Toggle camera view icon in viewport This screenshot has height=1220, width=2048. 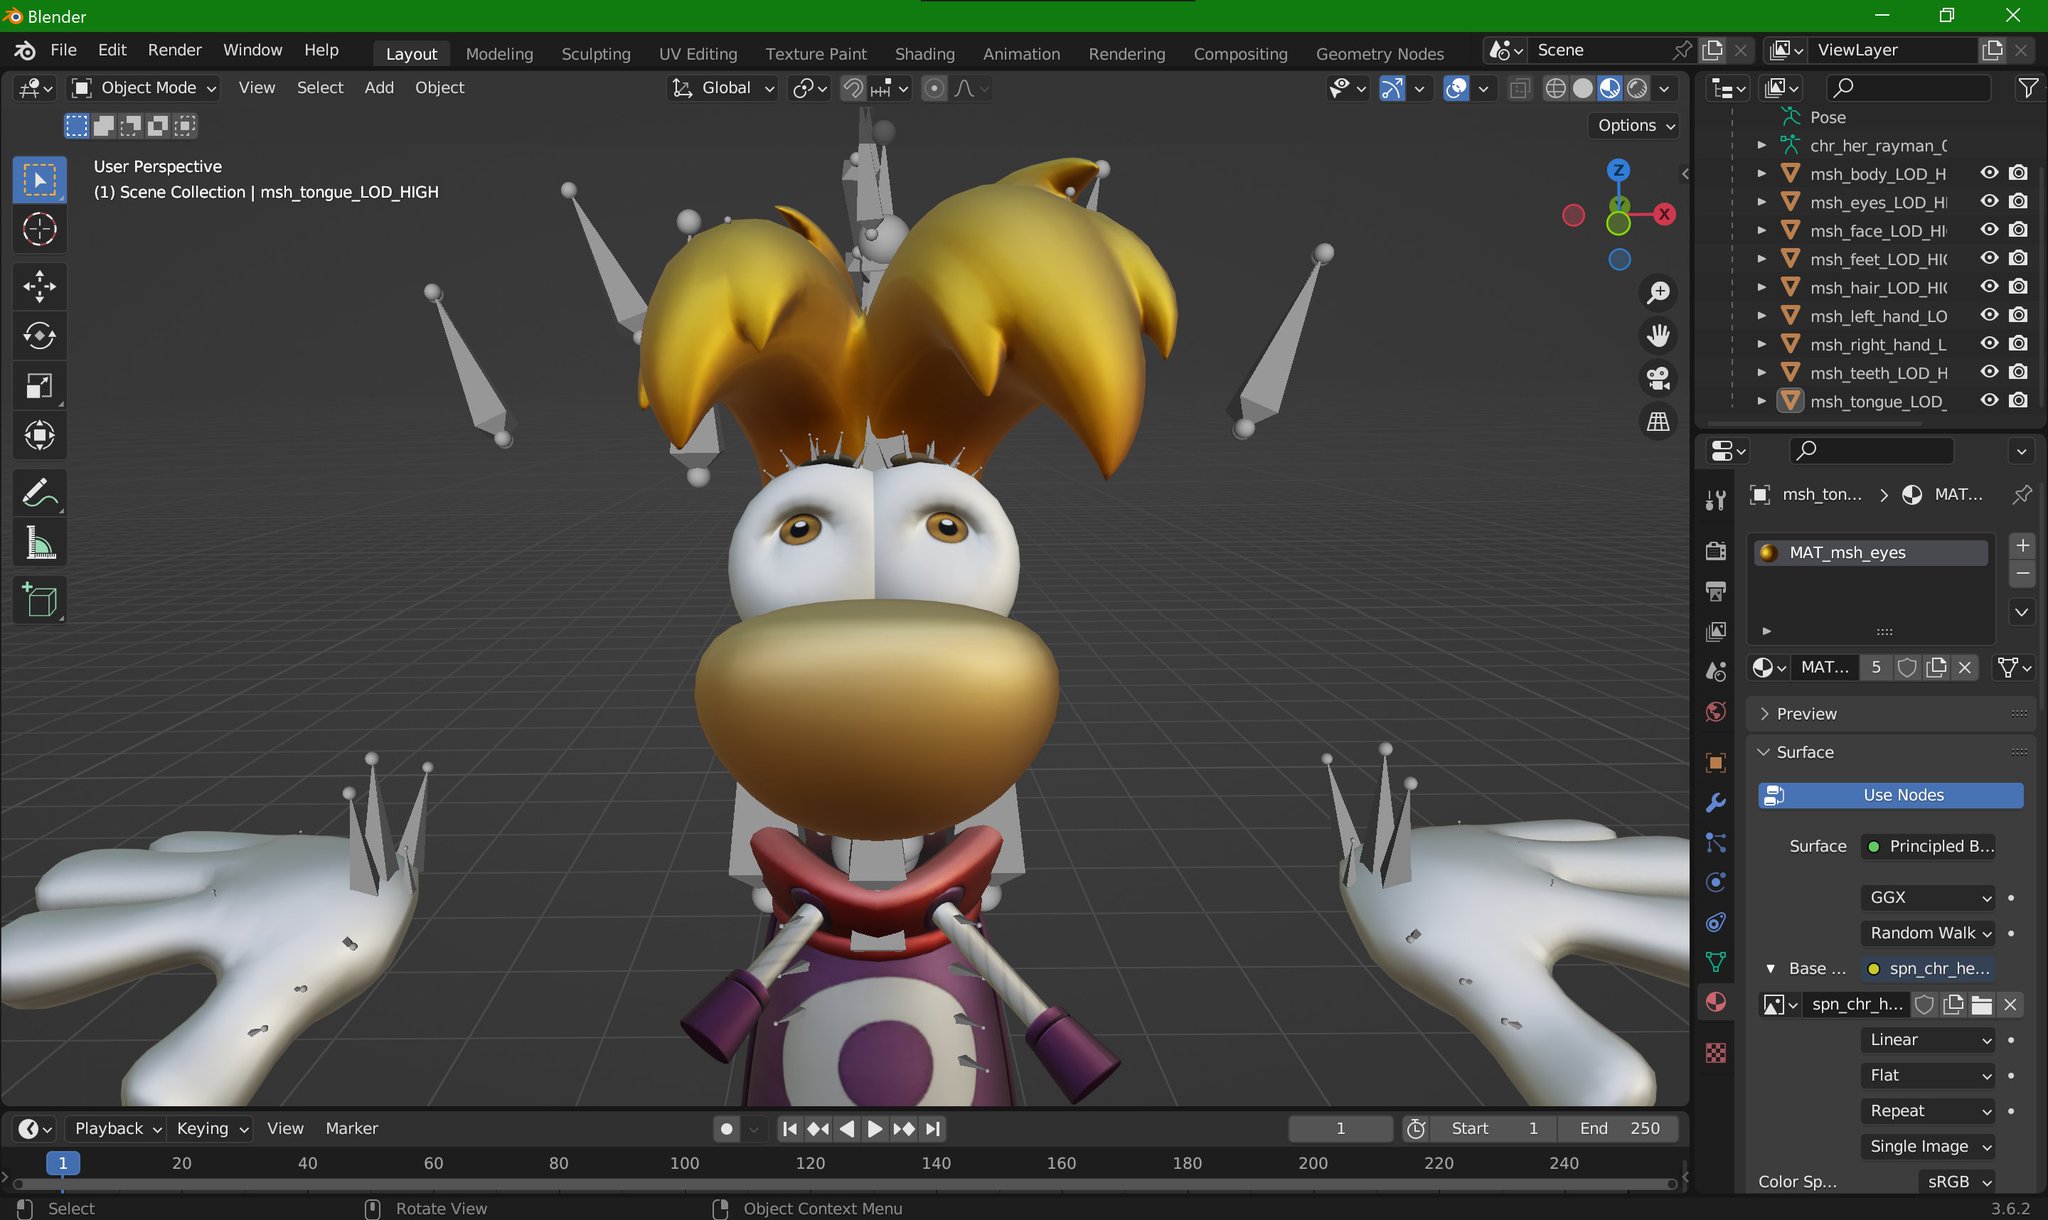pyautogui.click(x=1658, y=378)
